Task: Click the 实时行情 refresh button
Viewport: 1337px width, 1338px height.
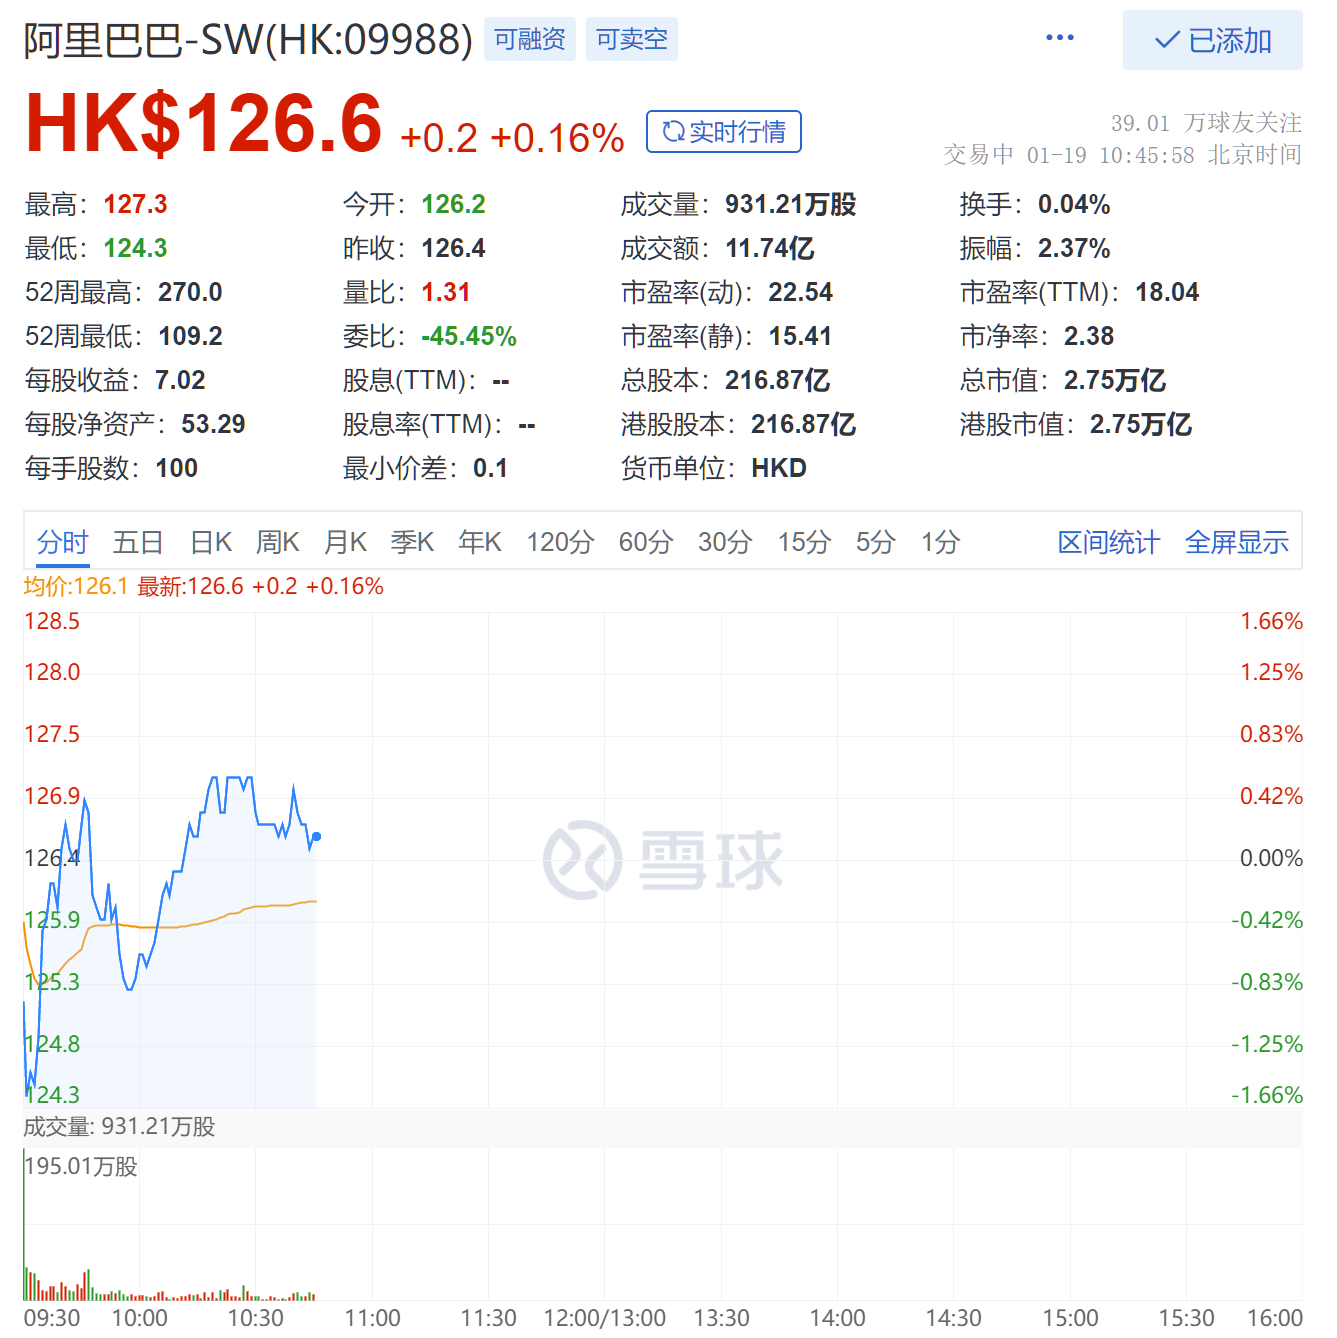Action: 724,132
